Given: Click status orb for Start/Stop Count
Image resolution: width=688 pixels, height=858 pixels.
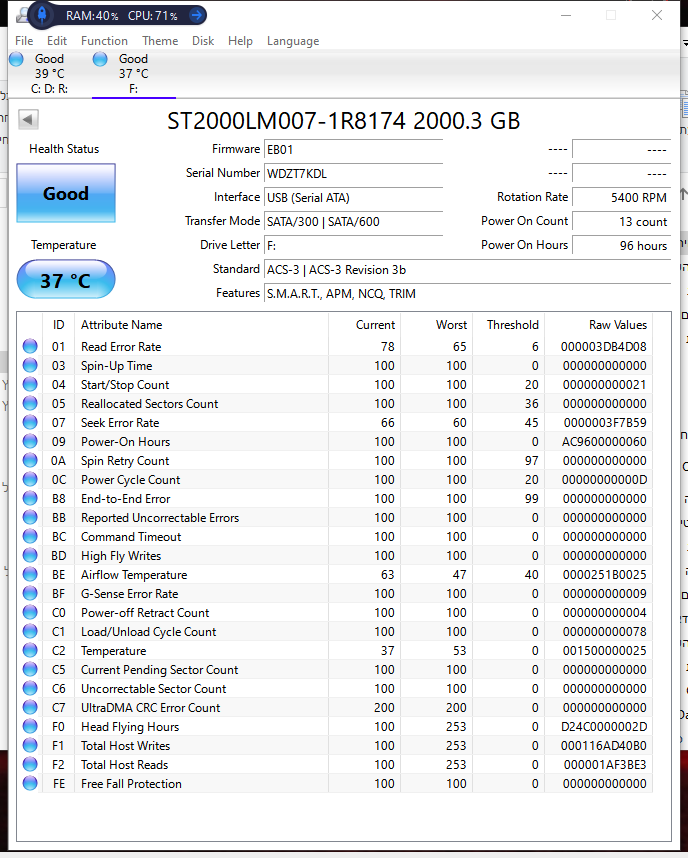Looking at the screenshot, I should click(30, 384).
